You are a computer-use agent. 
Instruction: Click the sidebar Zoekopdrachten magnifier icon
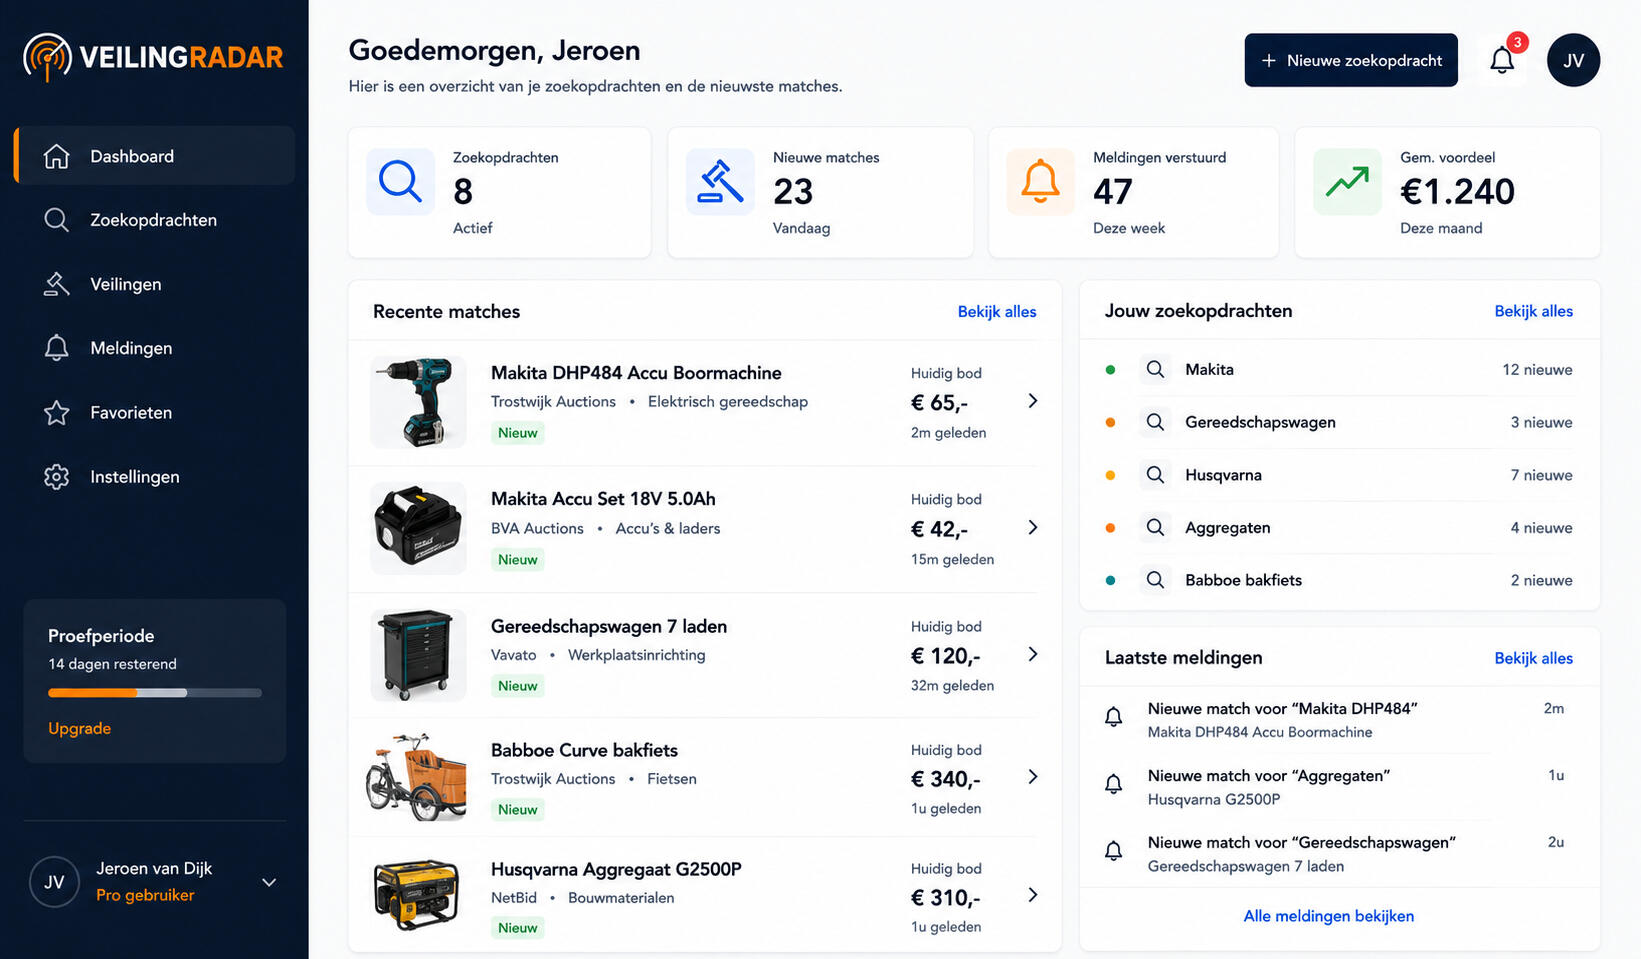pyautogui.click(x=57, y=220)
